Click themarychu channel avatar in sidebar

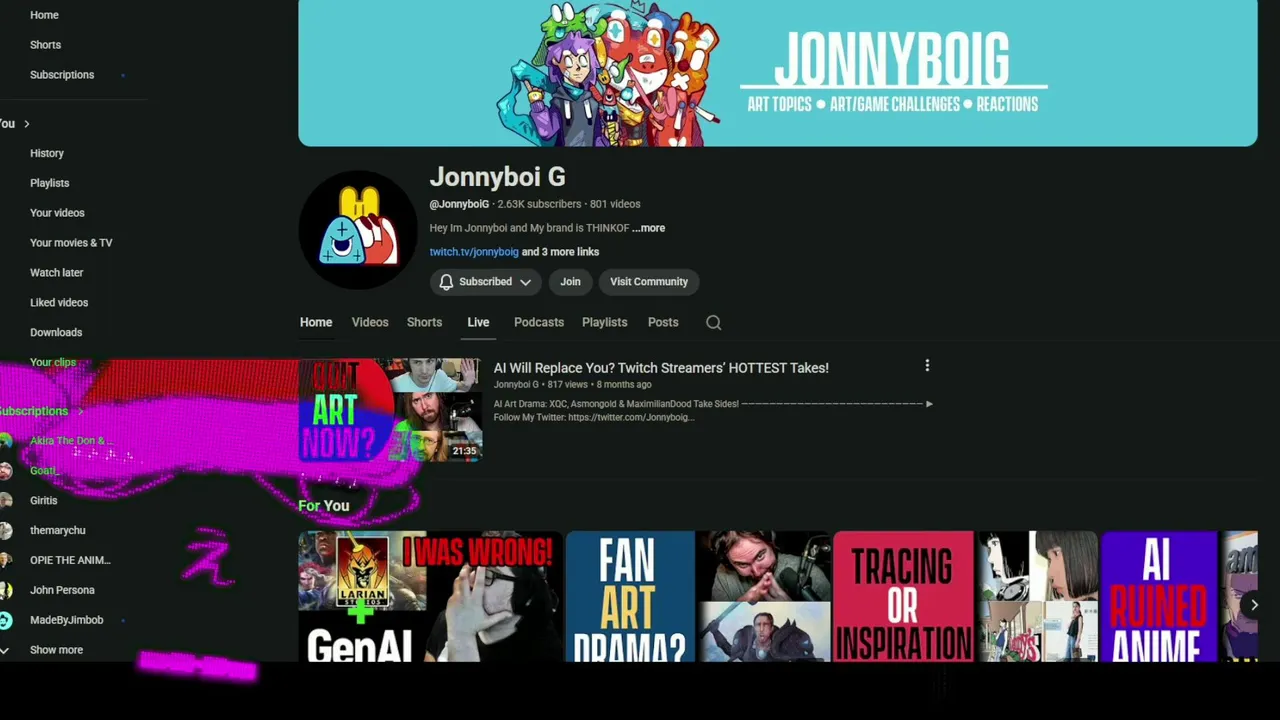[x=6, y=530]
